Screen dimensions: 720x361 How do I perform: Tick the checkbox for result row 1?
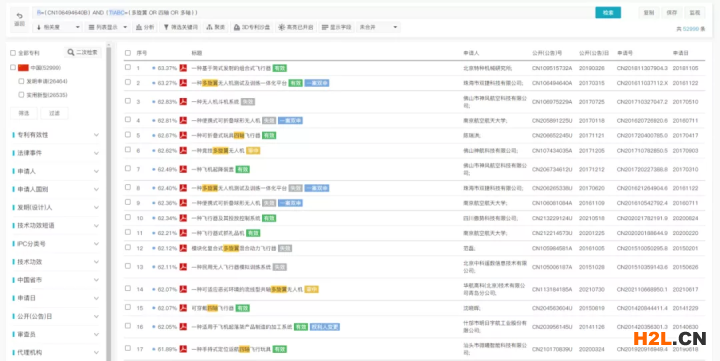(128, 67)
